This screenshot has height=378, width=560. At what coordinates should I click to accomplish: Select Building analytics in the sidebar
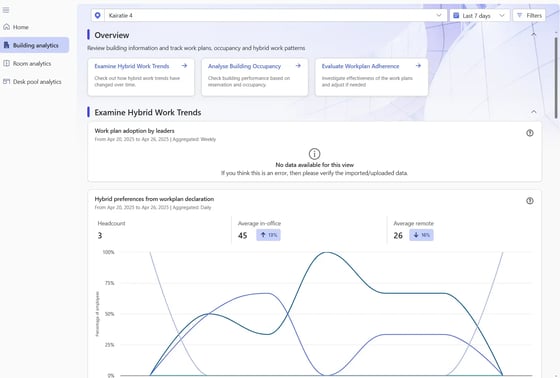tap(34, 45)
